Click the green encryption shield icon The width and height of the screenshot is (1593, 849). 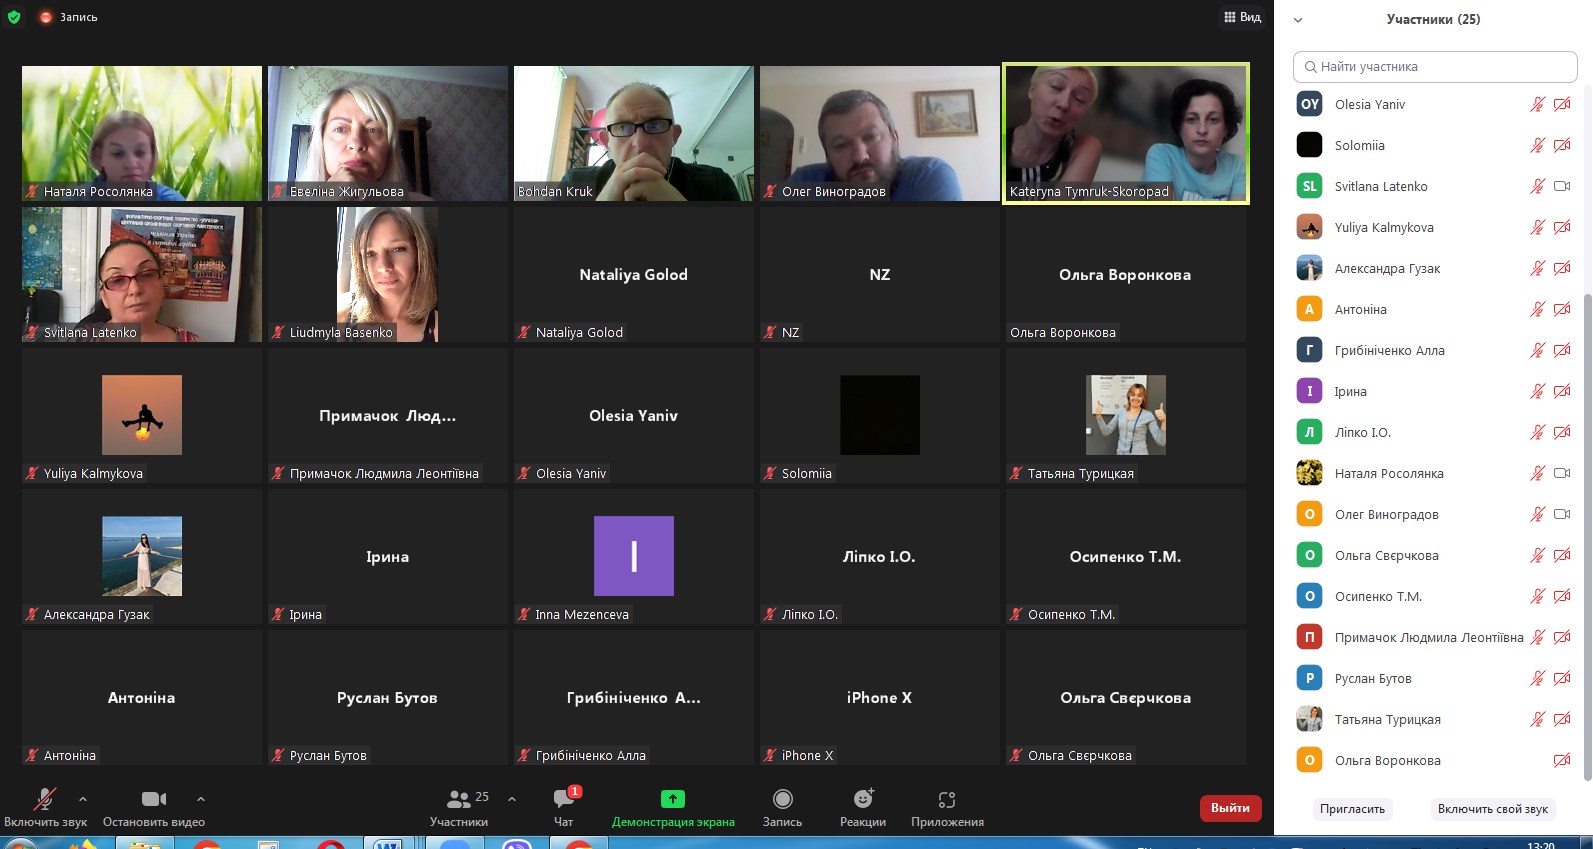point(14,17)
